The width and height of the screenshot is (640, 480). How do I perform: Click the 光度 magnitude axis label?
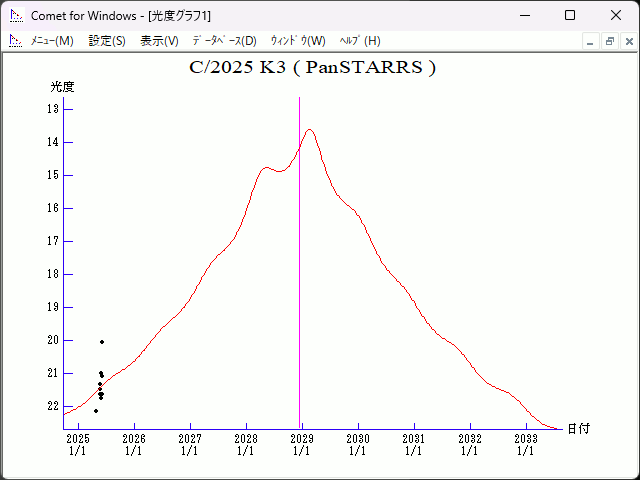click(63, 87)
